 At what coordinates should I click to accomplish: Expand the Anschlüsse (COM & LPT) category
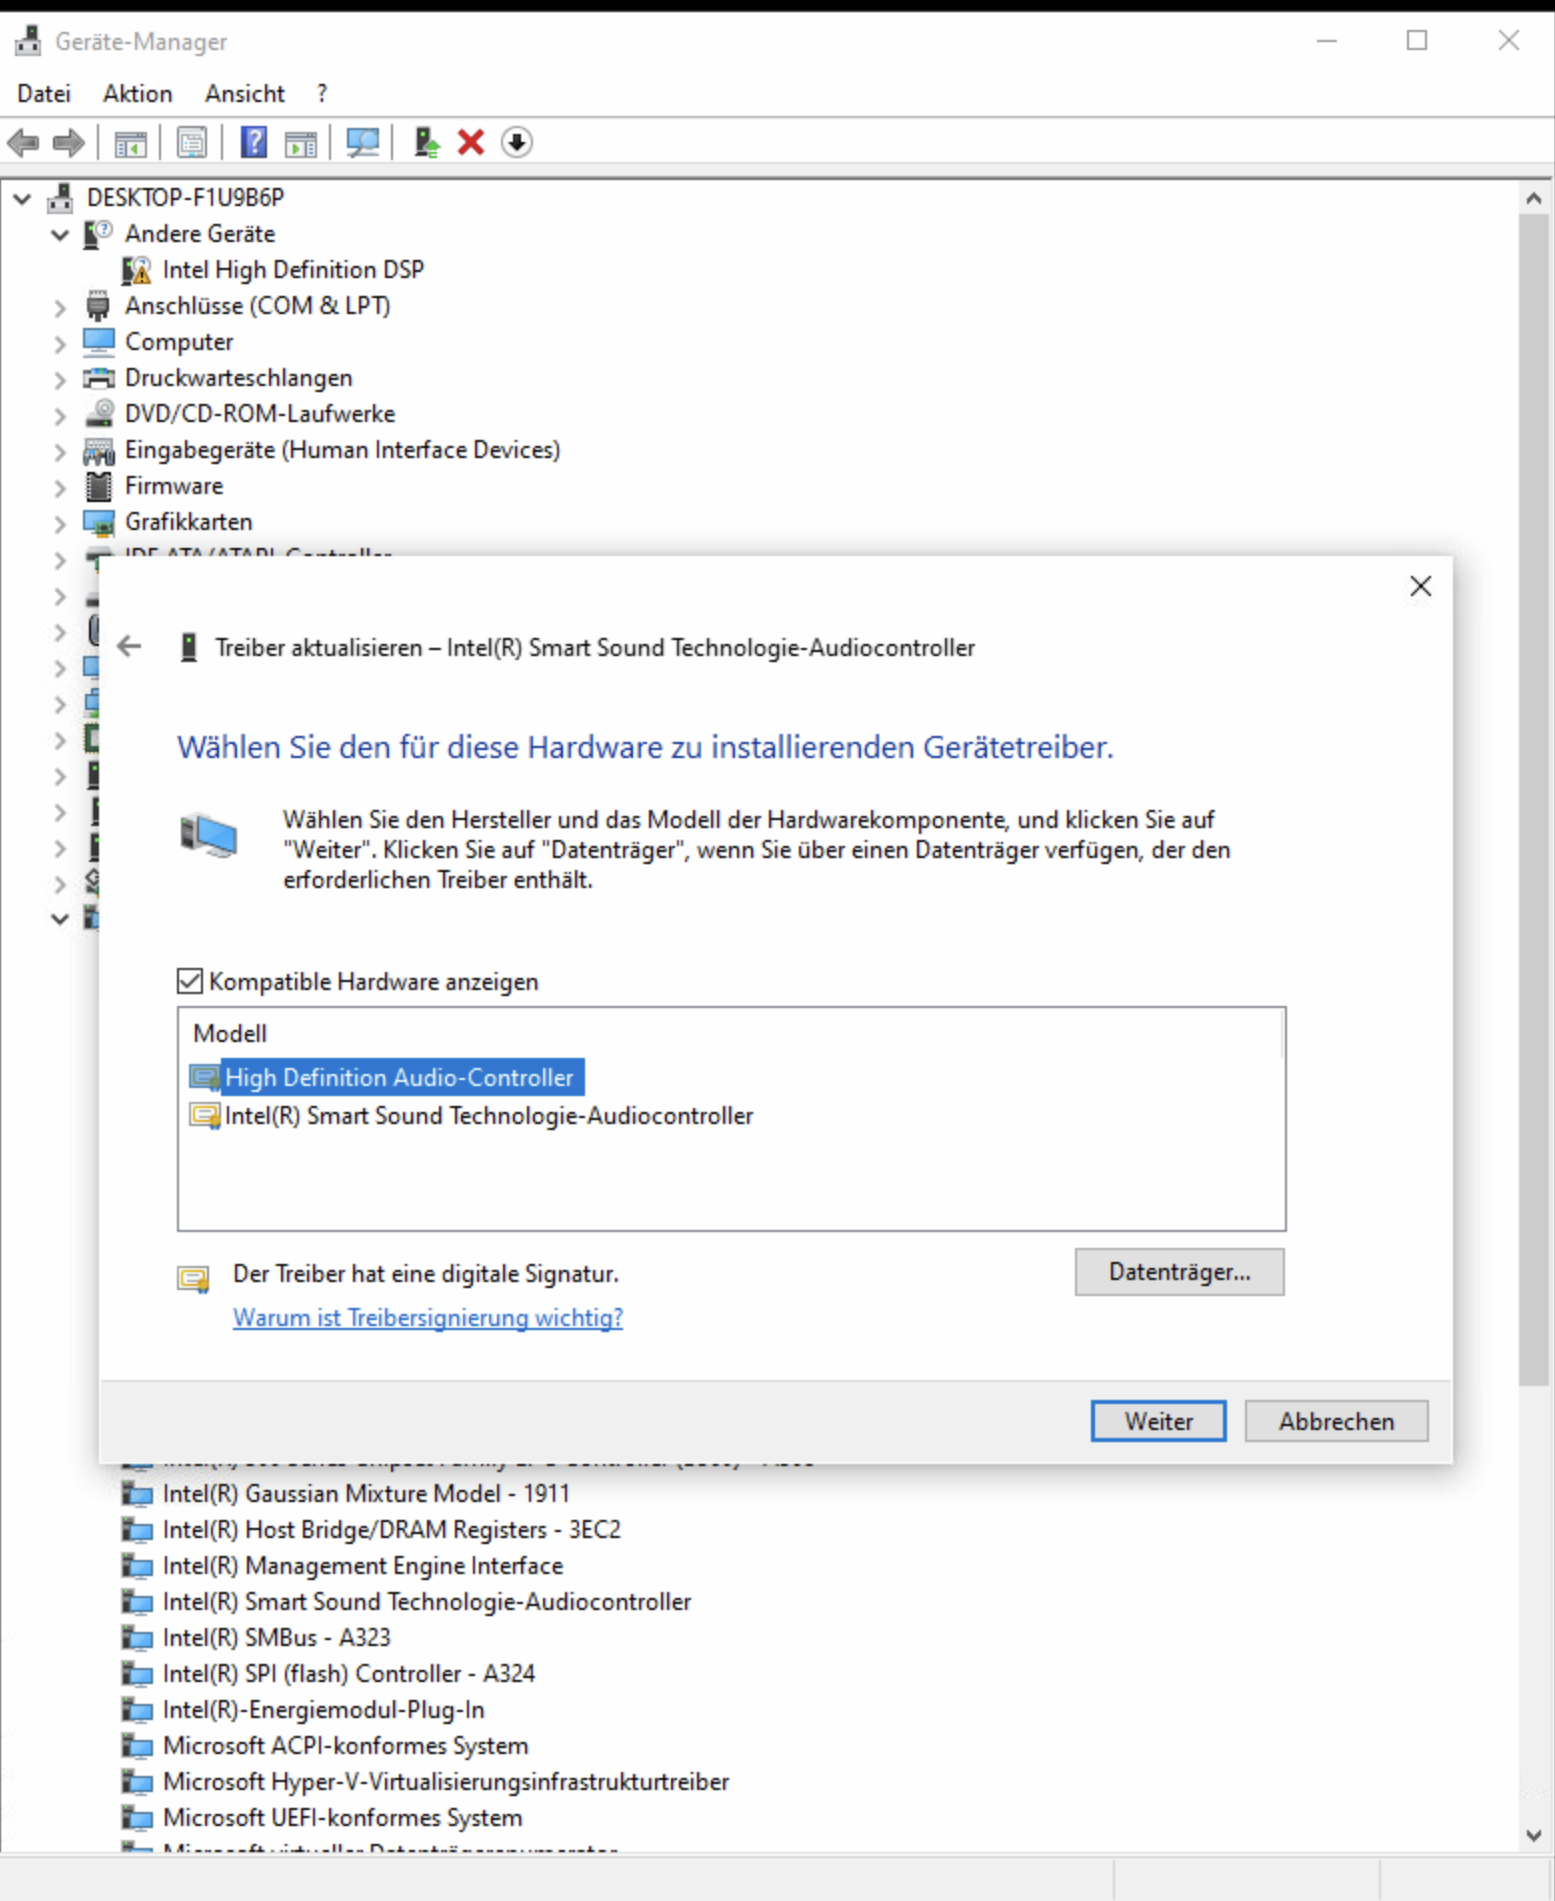point(60,307)
